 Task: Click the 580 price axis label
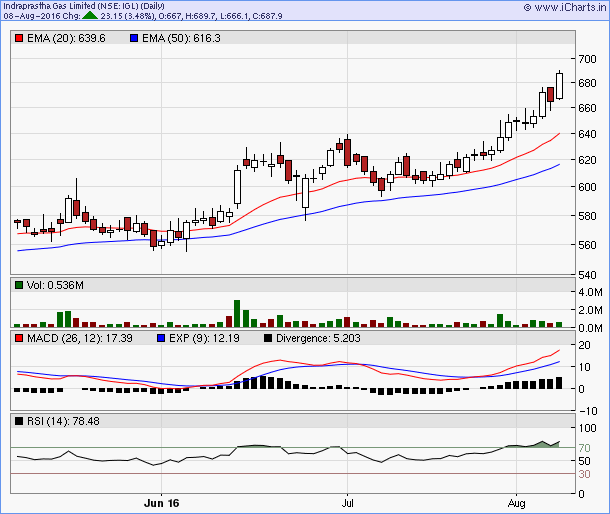point(587,216)
